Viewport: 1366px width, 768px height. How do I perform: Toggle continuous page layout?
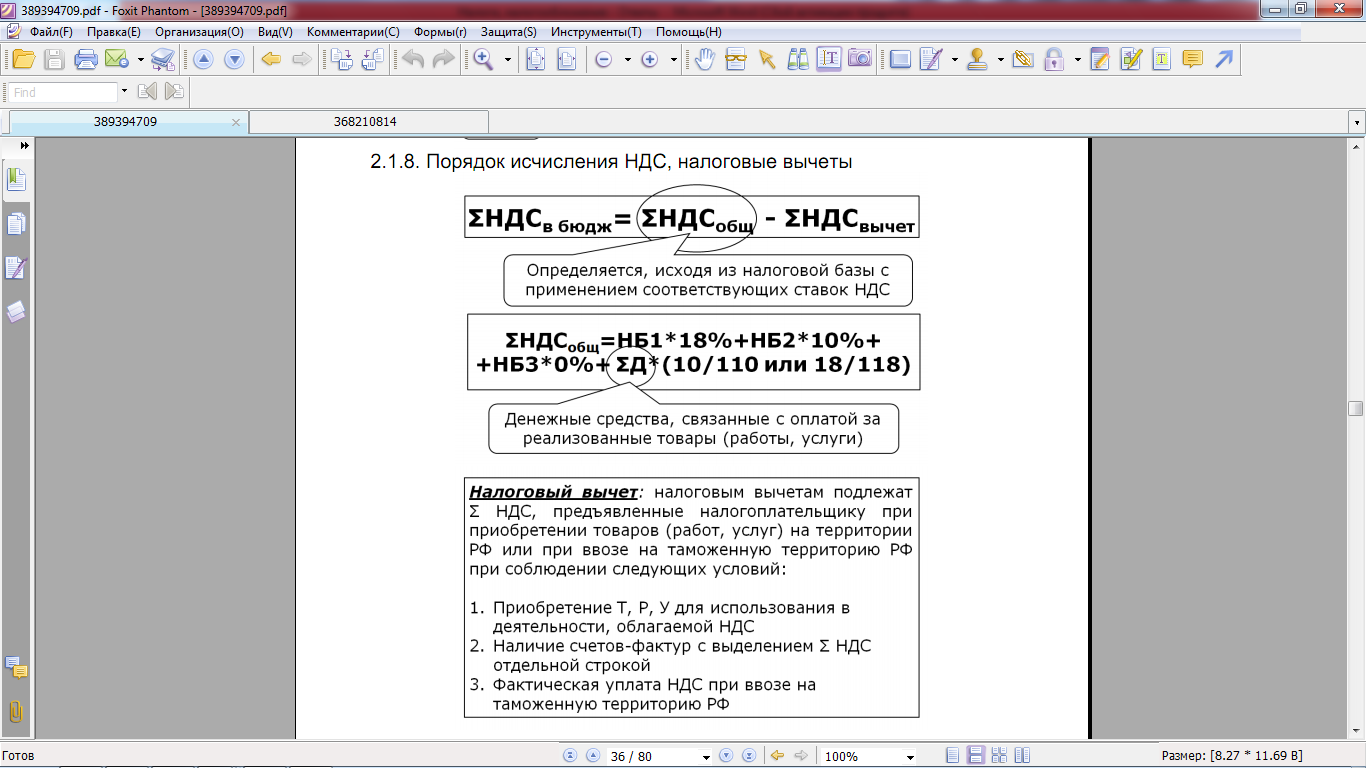(x=976, y=756)
